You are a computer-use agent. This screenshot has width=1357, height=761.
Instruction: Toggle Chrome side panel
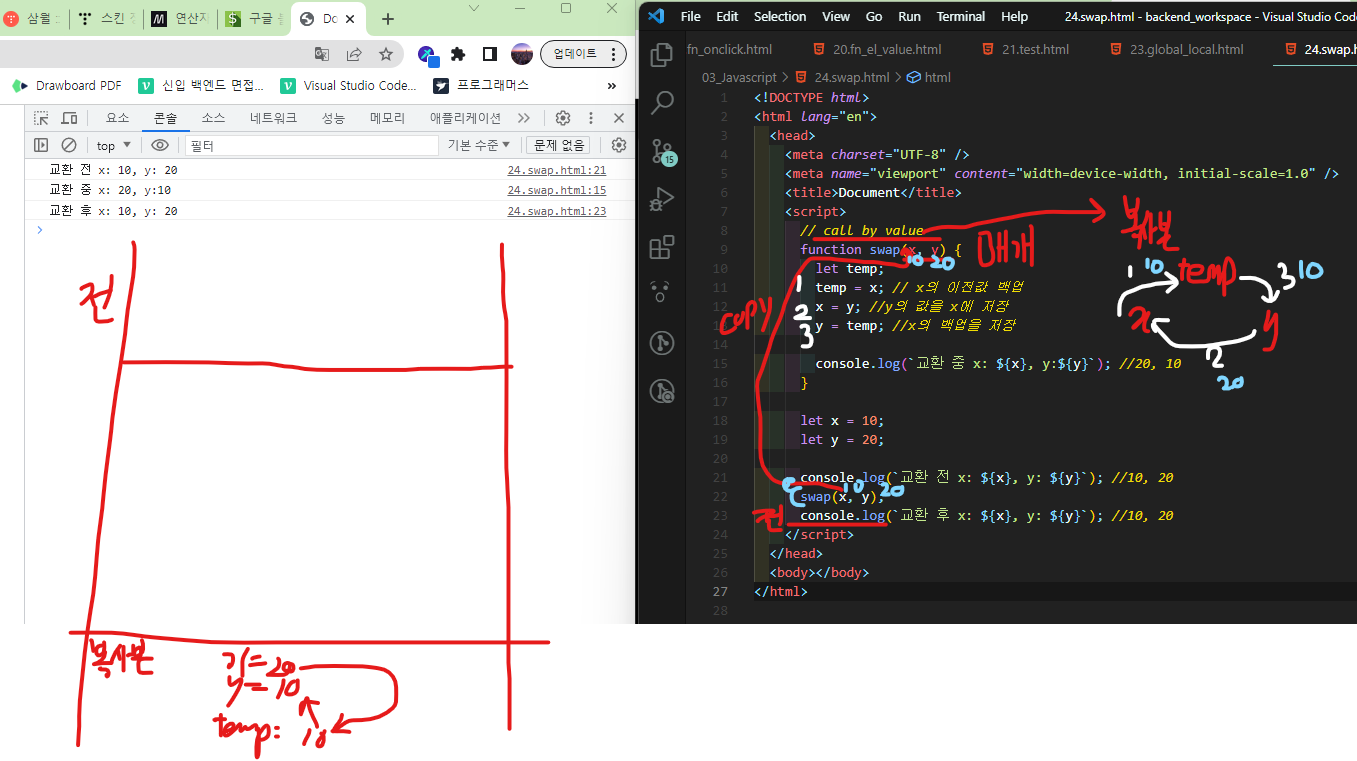(x=489, y=54)
